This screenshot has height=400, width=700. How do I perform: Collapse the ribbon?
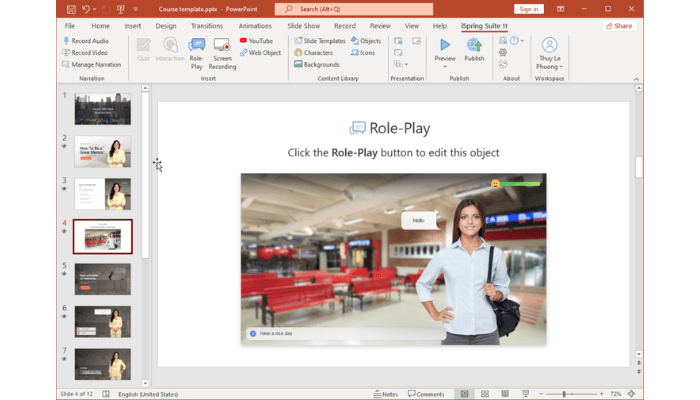point(636,79)
